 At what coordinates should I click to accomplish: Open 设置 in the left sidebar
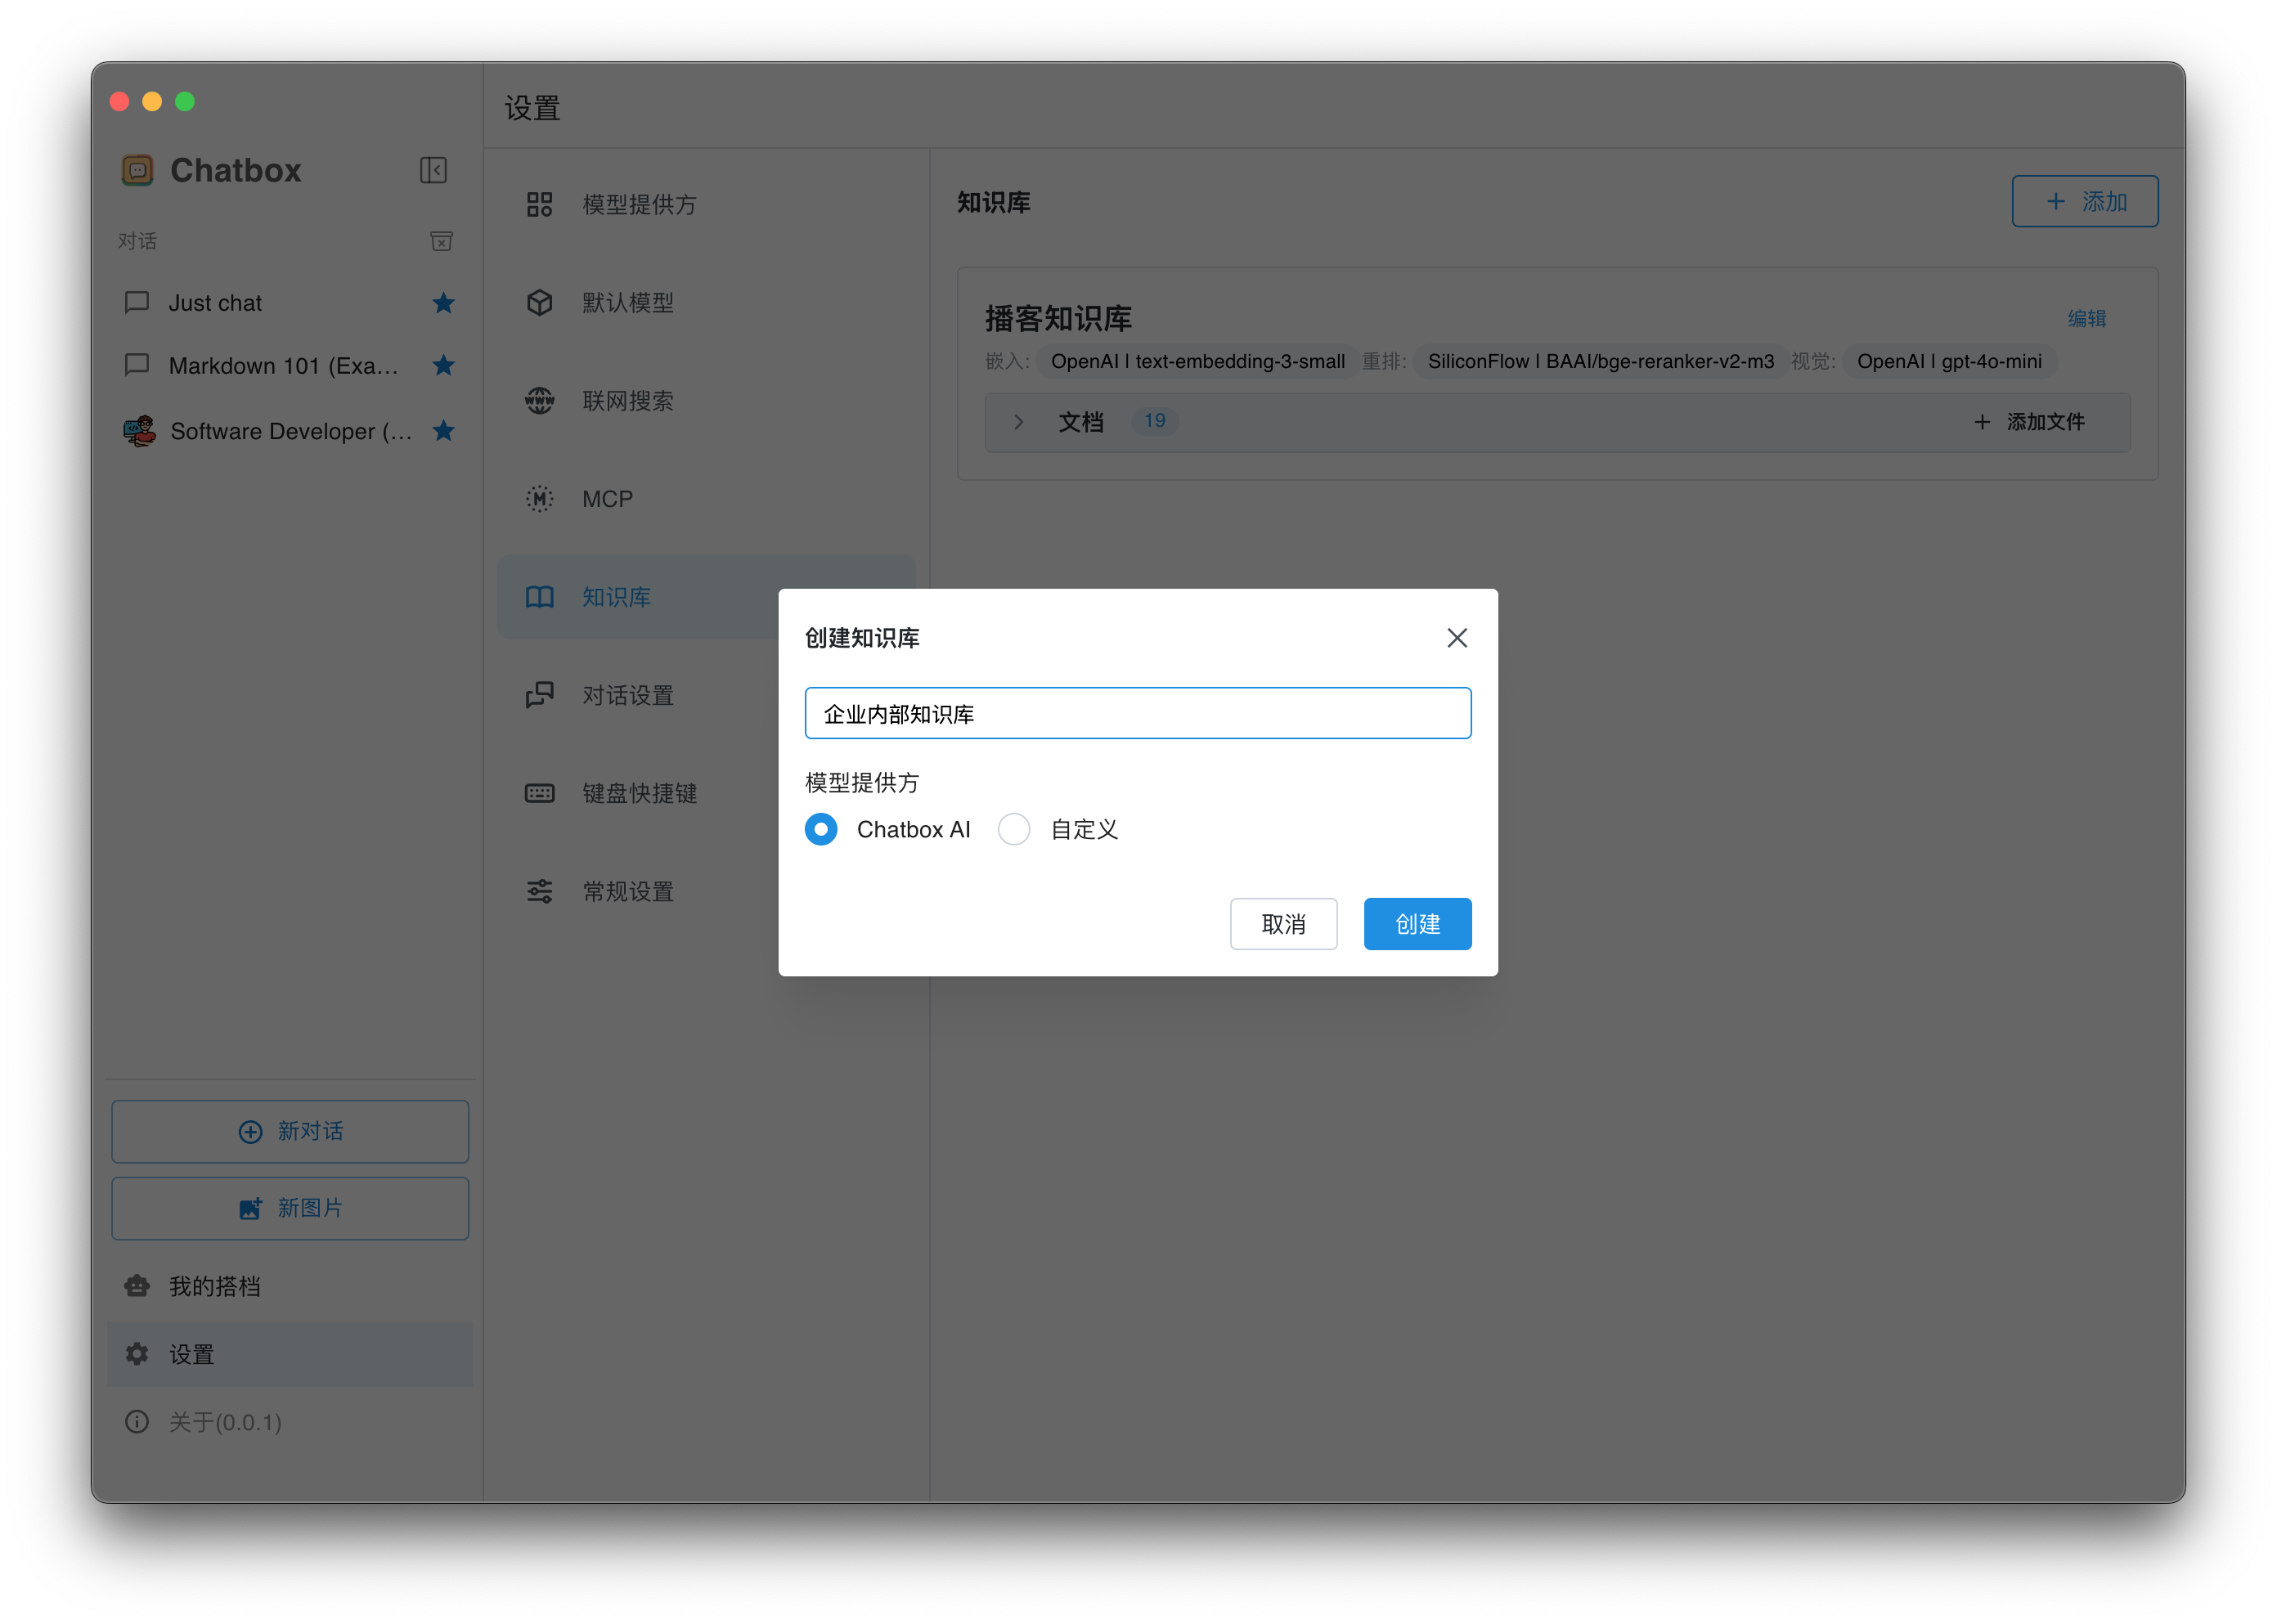(x=290, y=1354)
